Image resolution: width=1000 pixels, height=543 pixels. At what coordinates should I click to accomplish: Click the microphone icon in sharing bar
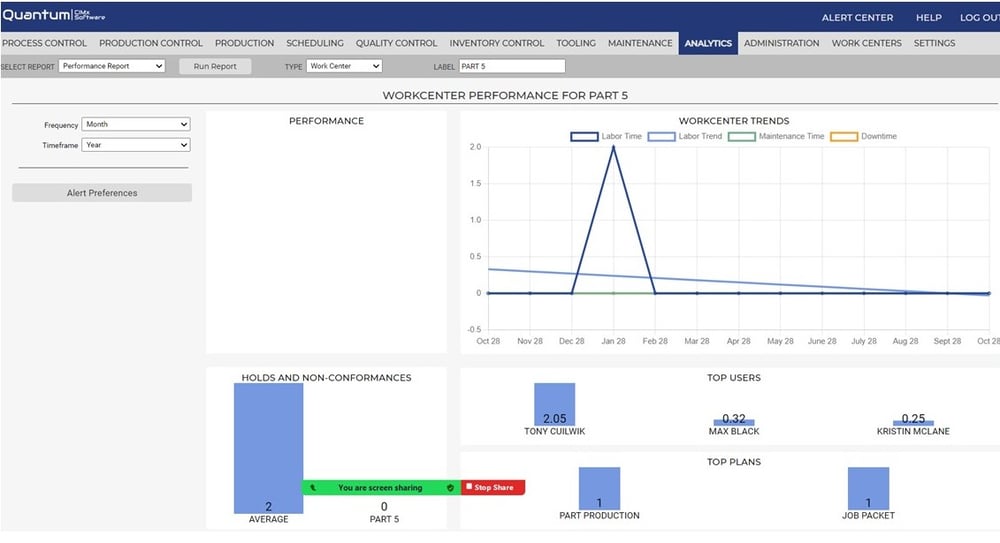(313, 487)
